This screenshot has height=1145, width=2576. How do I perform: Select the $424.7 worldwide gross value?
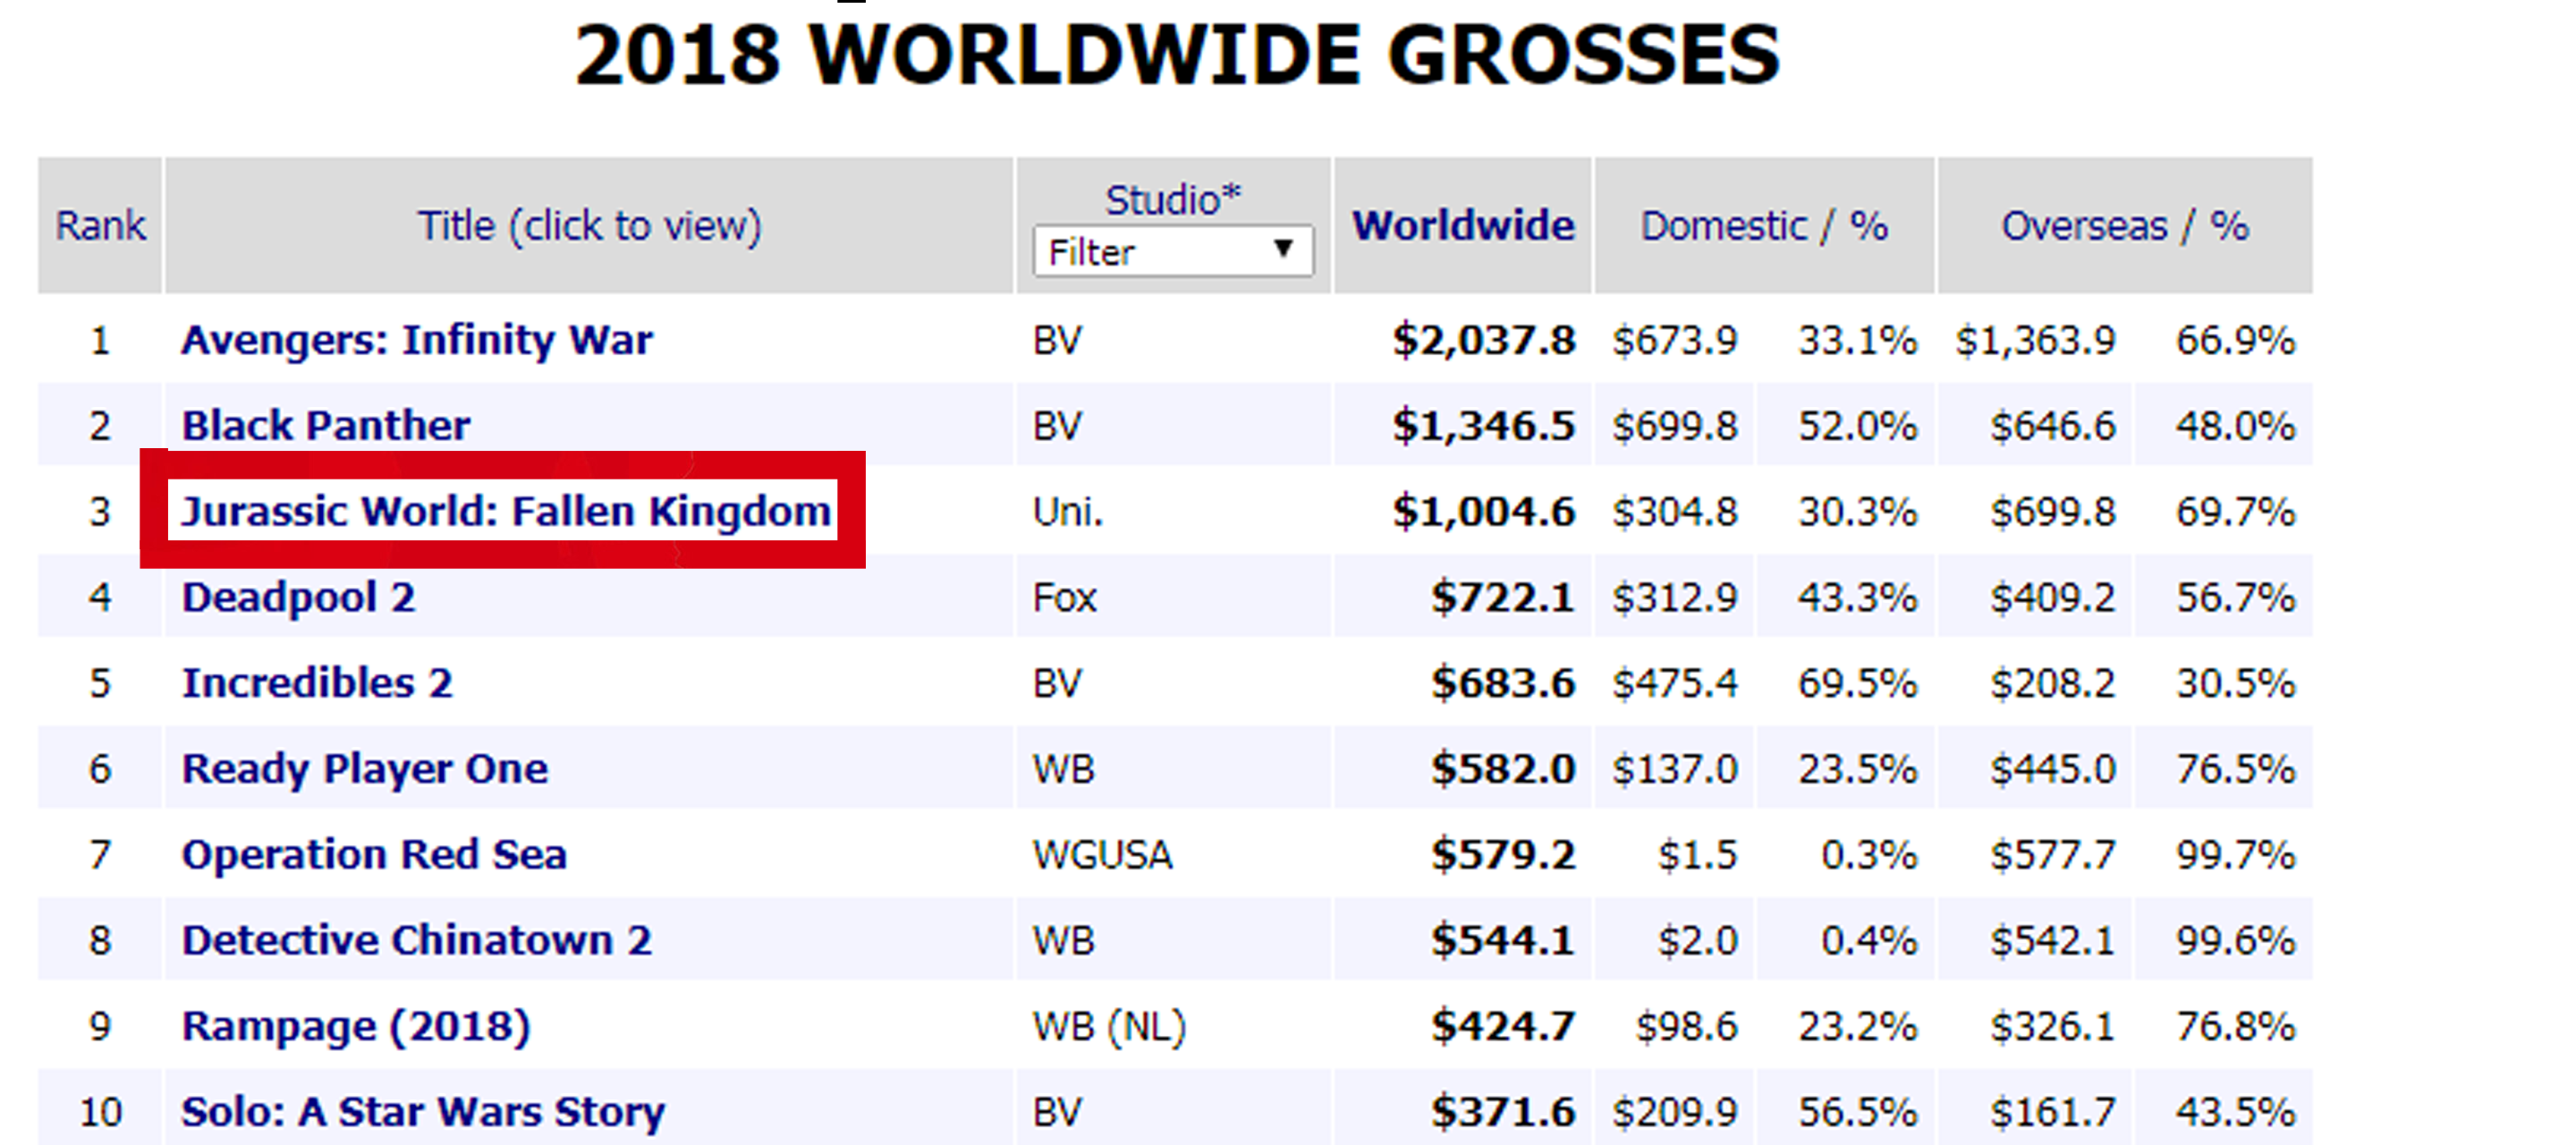point(1503,1027)
